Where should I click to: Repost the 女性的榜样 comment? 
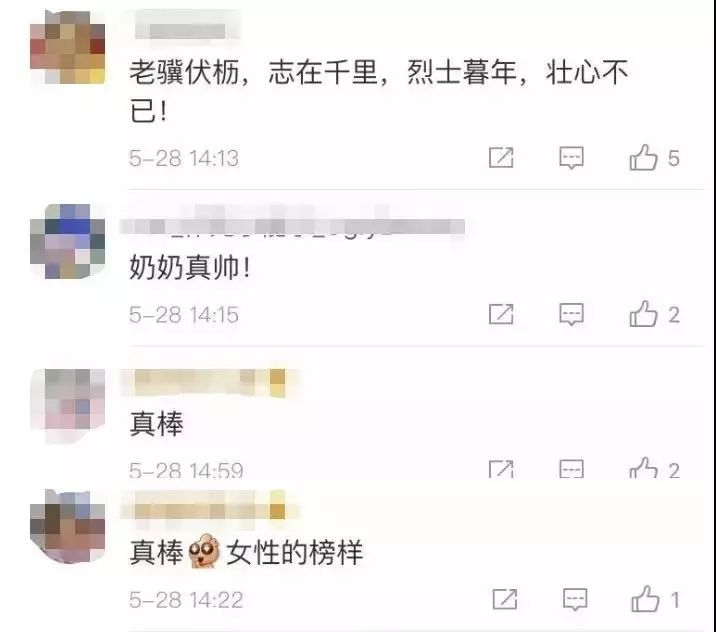point(505,599)
